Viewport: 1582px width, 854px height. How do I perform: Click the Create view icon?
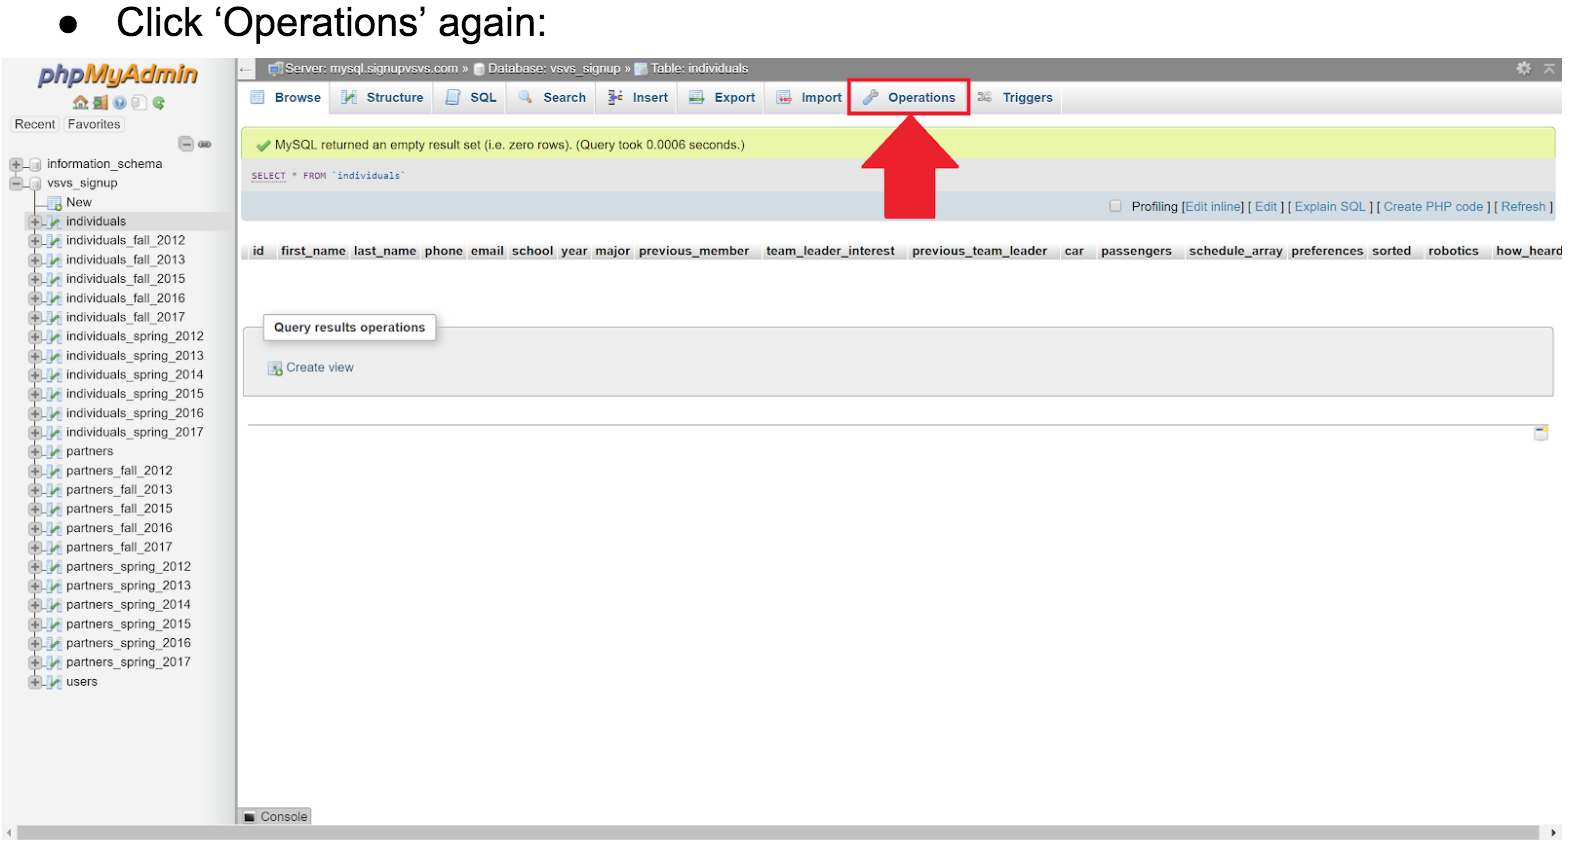coord(275,368)
